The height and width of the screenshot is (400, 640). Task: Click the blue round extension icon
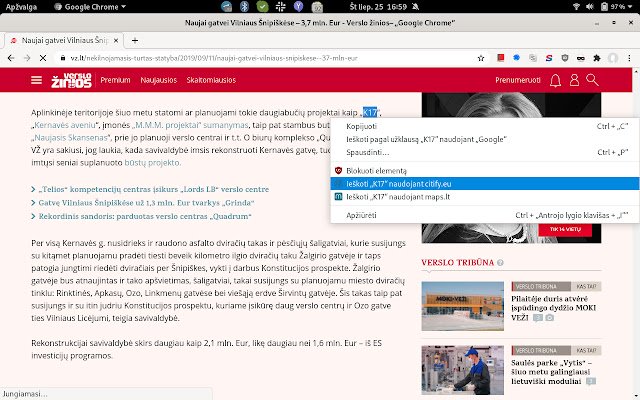(516, 58)
